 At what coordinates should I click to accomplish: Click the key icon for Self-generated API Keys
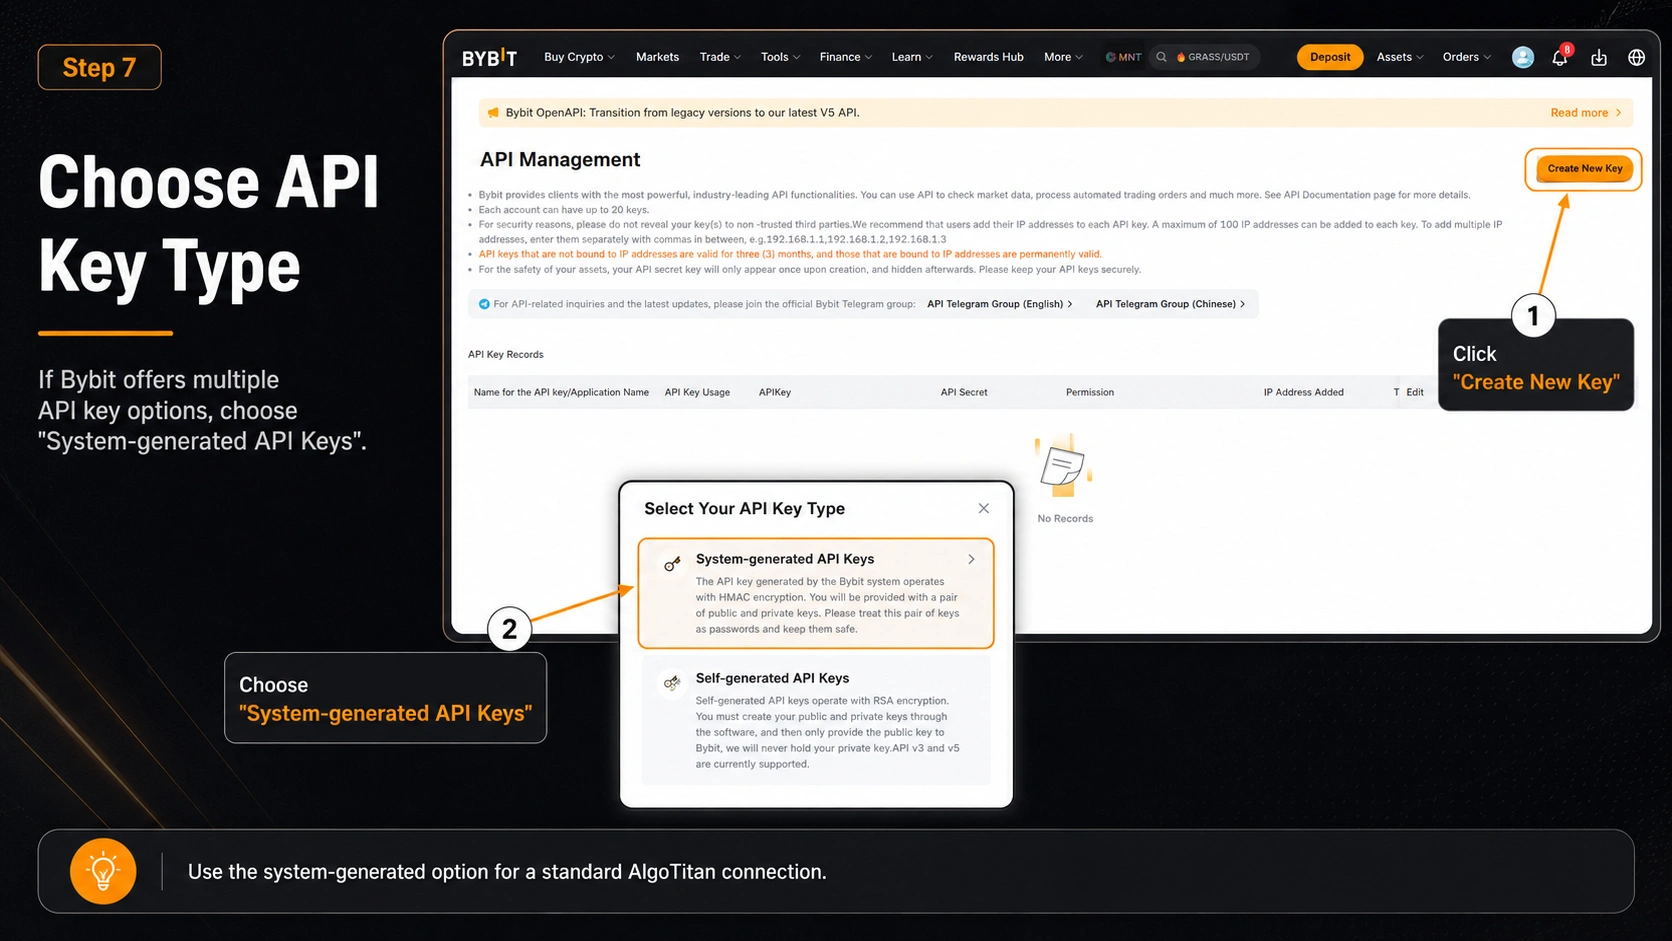(x=672, y=683)
